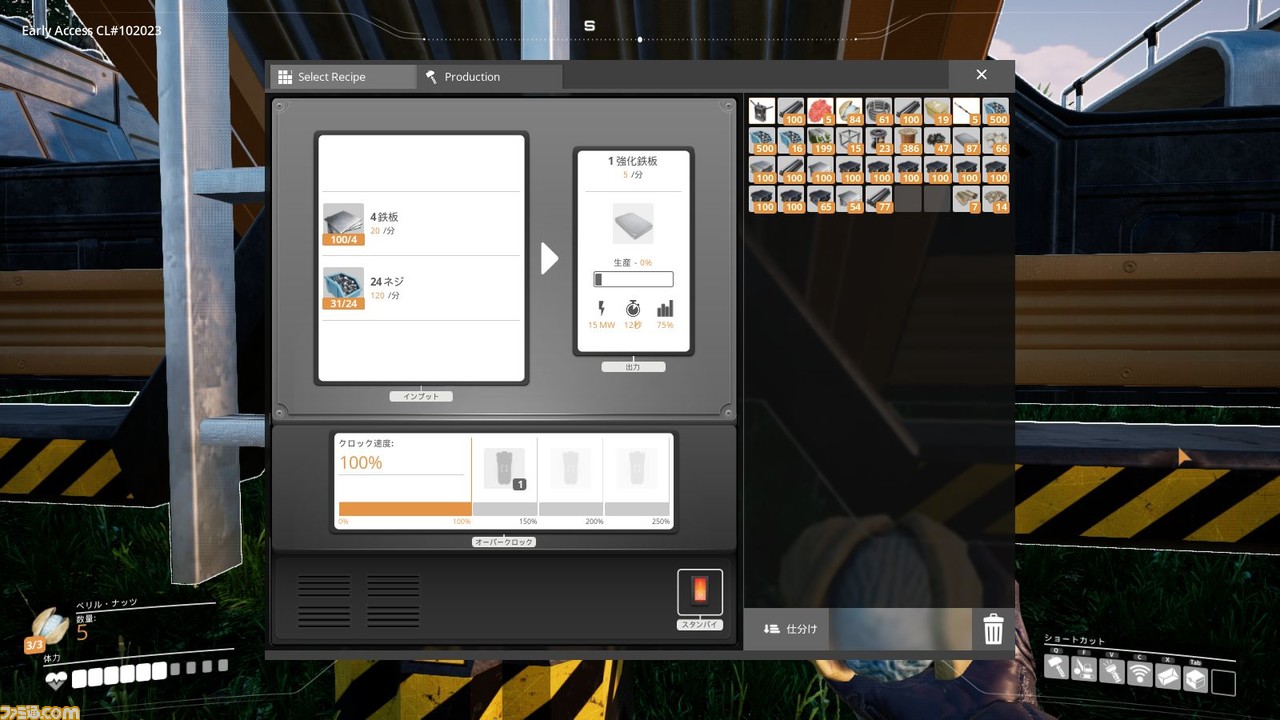Pick the yellow sulfur stack of 19
This screenshot has height=720, width=1280.
click(937, 111)
